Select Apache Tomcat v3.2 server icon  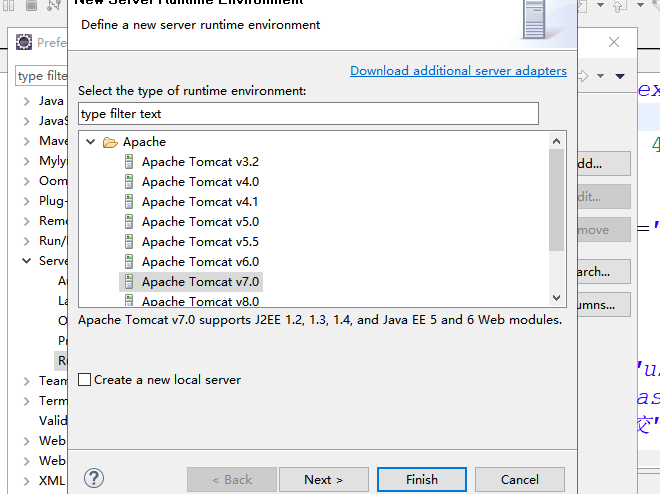(129, 162)
